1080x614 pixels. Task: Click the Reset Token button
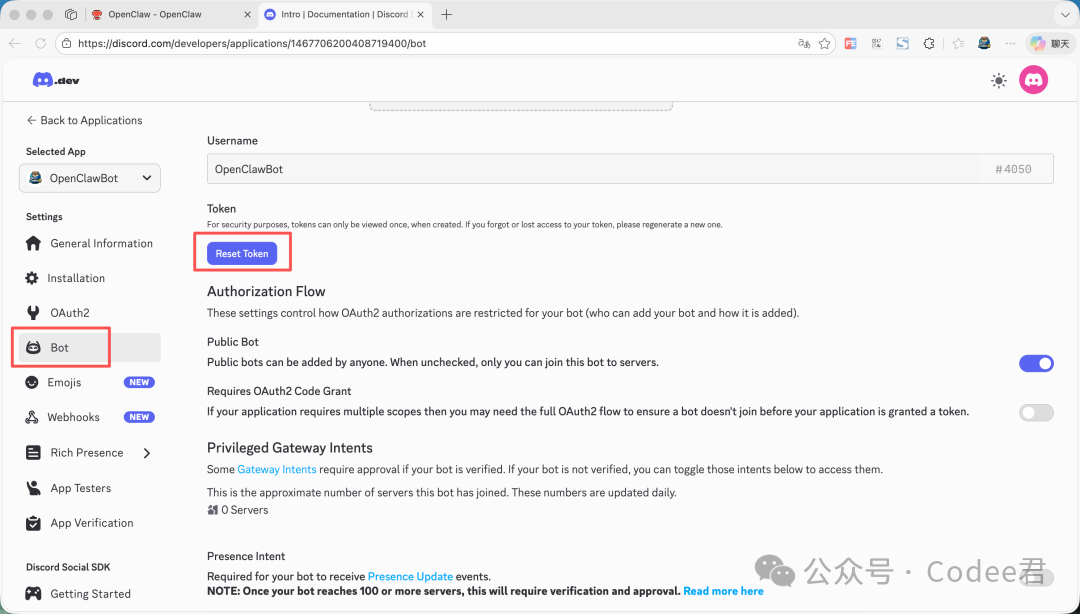(x=242, y=254)
